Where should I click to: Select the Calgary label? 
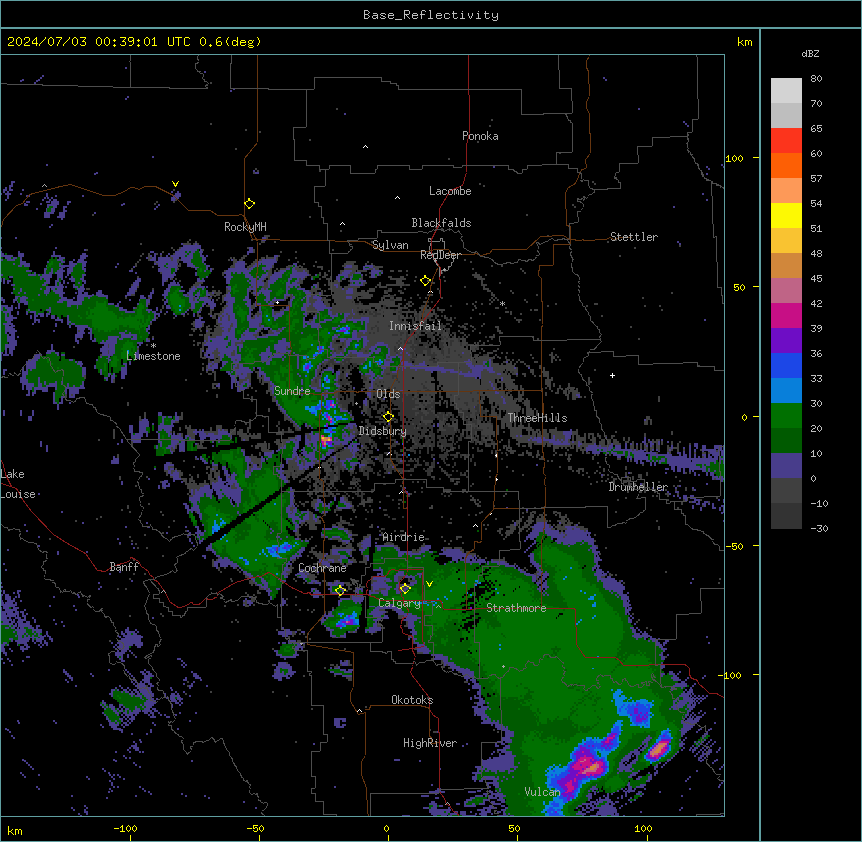400,603
